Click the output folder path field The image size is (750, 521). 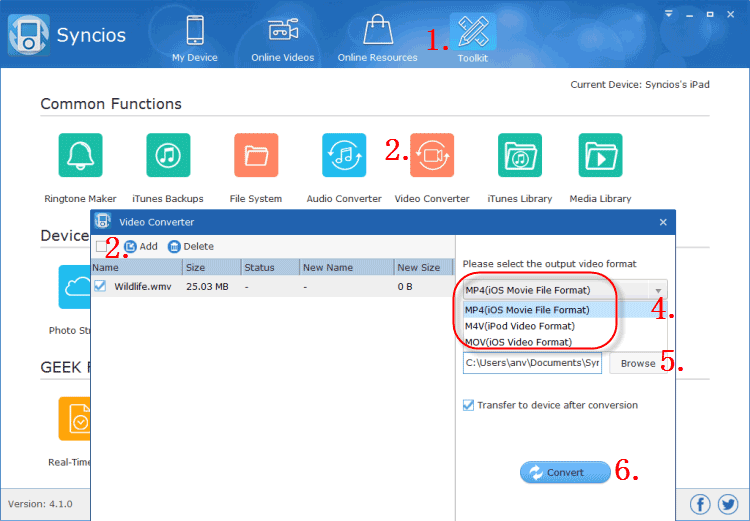click(532, 363)
